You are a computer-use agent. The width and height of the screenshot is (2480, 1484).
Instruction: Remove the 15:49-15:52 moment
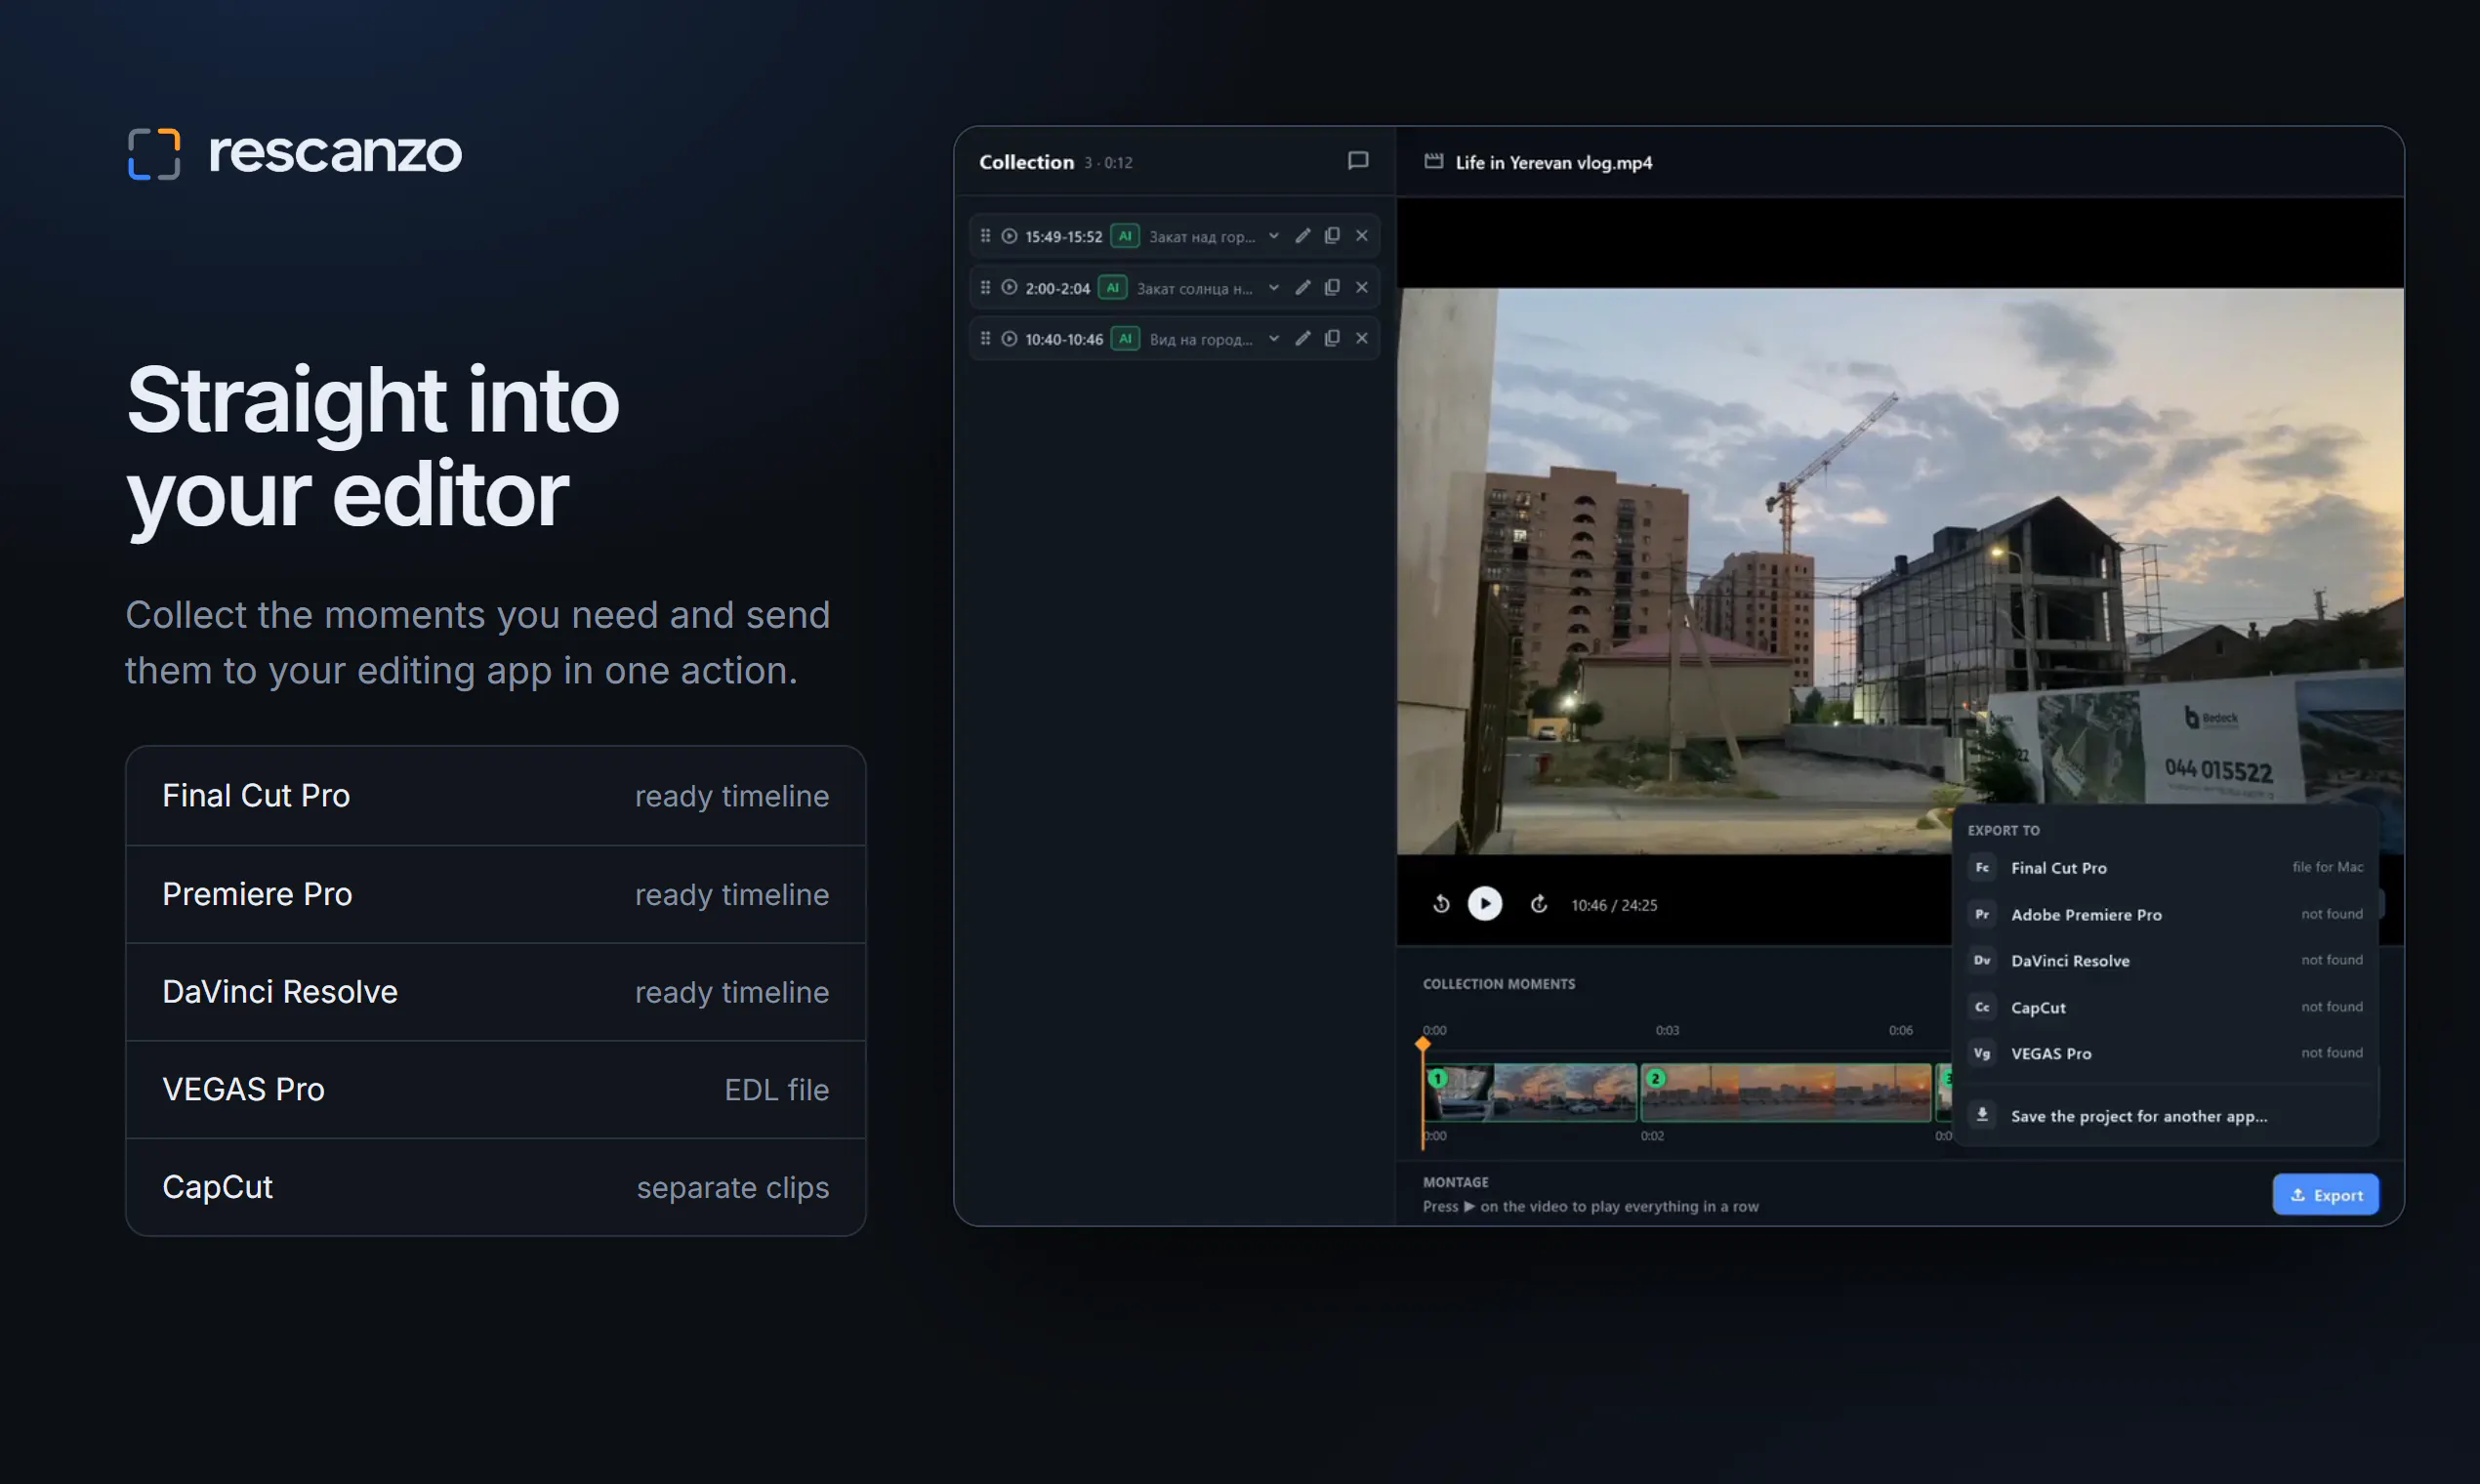pos(1361,236)
